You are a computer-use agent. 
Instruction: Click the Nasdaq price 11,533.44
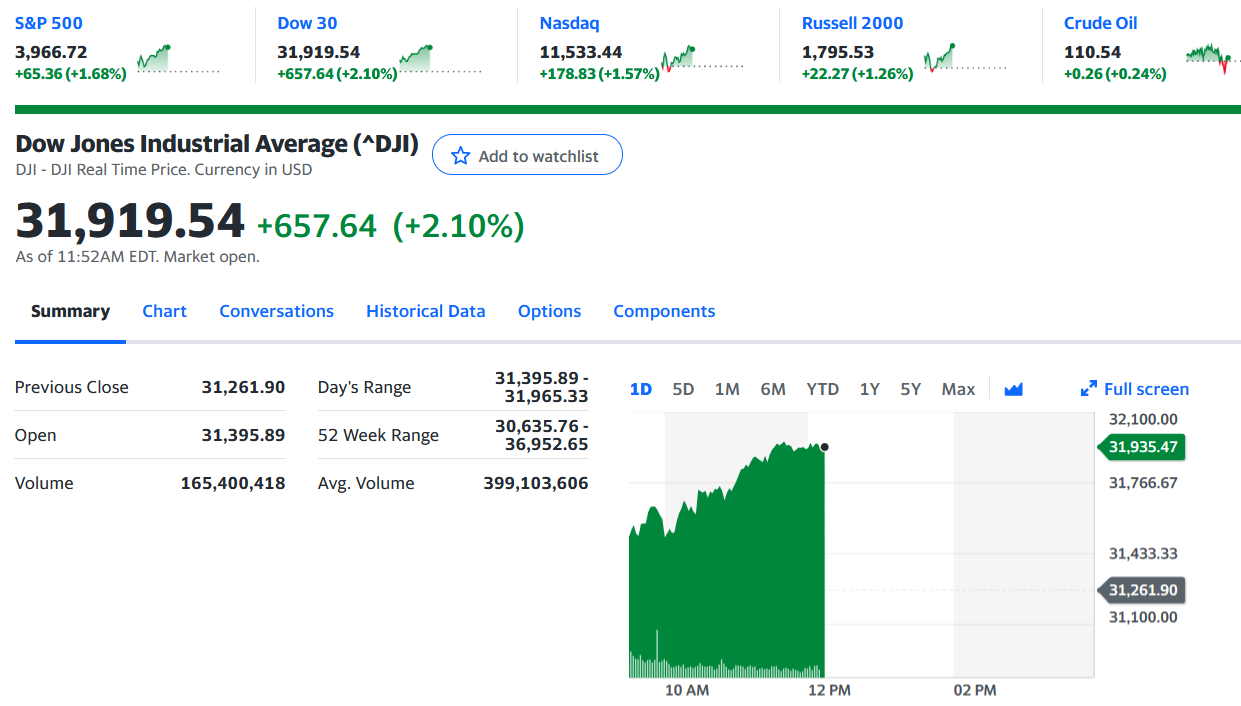tap(581, 52)
